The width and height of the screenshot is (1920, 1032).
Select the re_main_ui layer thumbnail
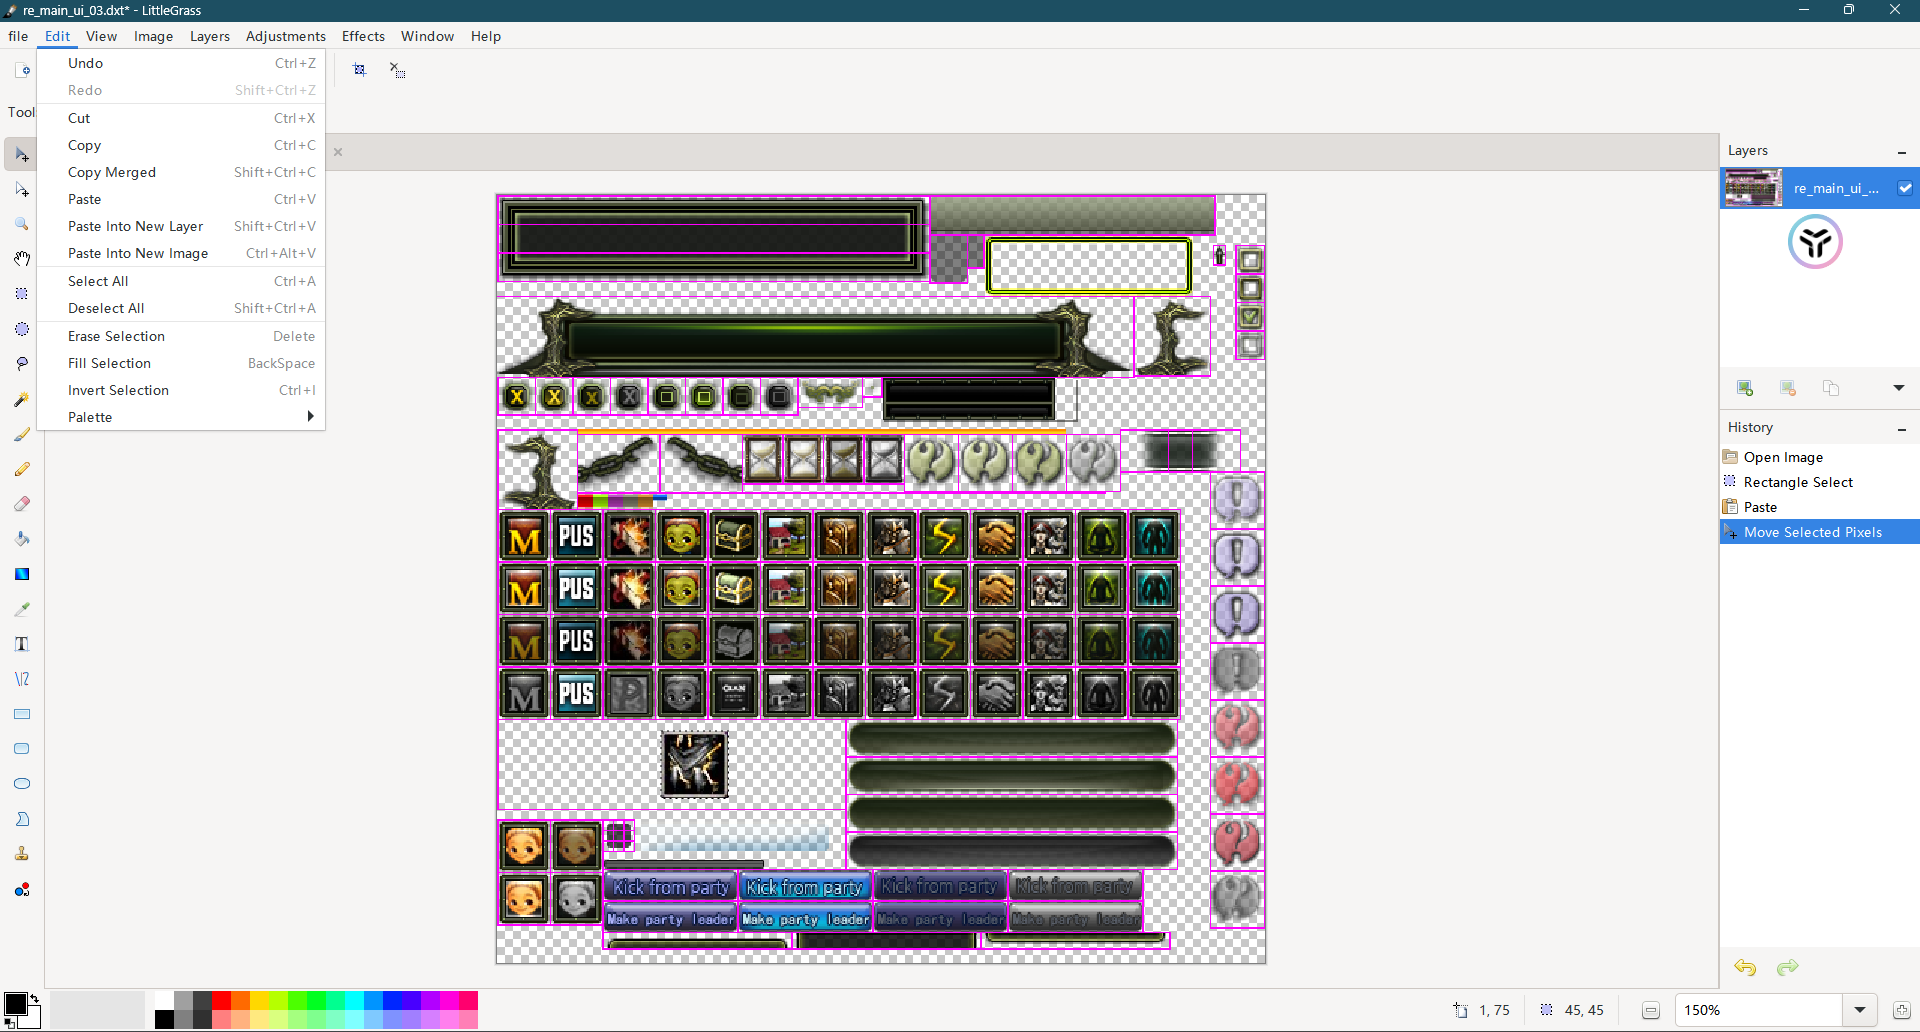click(1753, 188)
